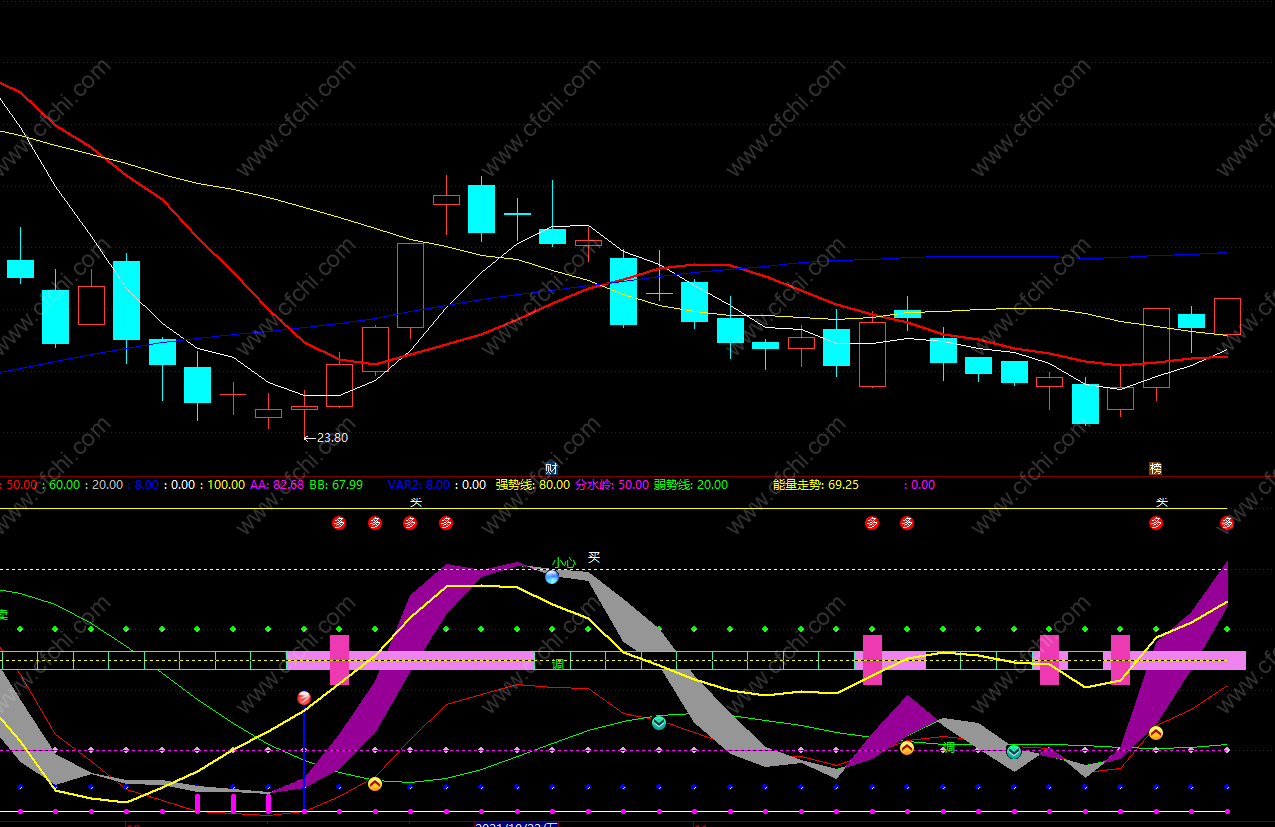Click the green 60.00 parameter value
The width and height of the screenshot is (1275, 827).
tap(64, 485)
